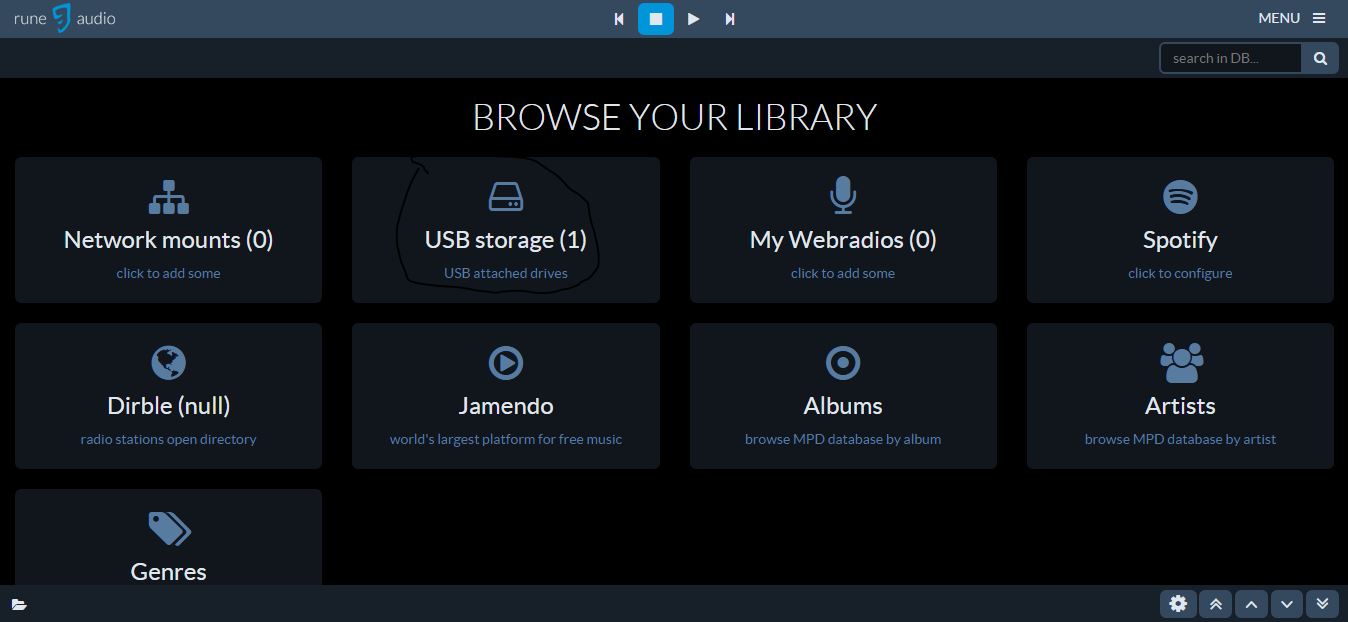Click 'browse MPD database by album' text

pyautogui.click(x=843, y=439)
